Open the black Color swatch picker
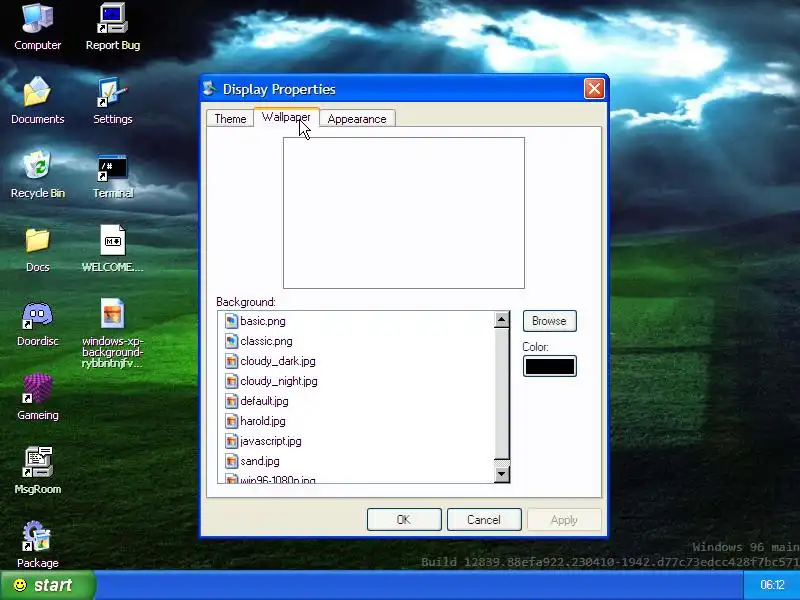 coord(549,366)
